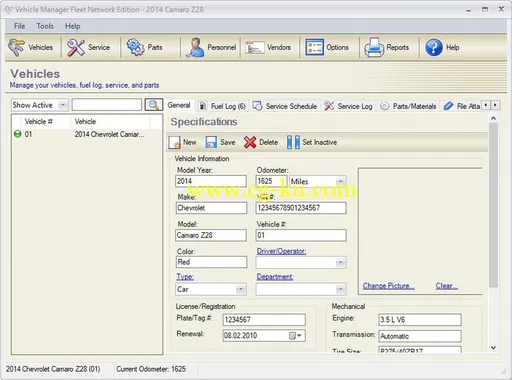Viewport: 512px width, 380px height.
Task: Expand the Department dropdown
Action: click(x=340, y=289)
